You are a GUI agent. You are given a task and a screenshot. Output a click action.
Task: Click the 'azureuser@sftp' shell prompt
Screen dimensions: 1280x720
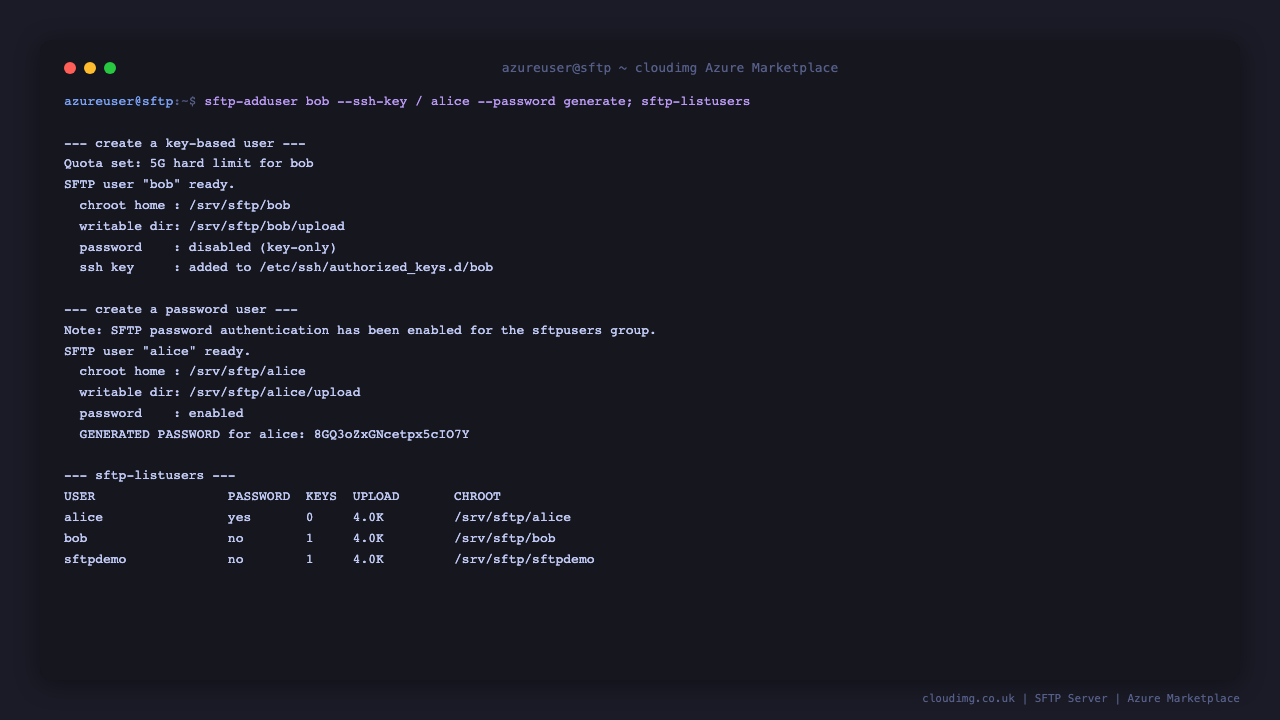click(118, 101)
